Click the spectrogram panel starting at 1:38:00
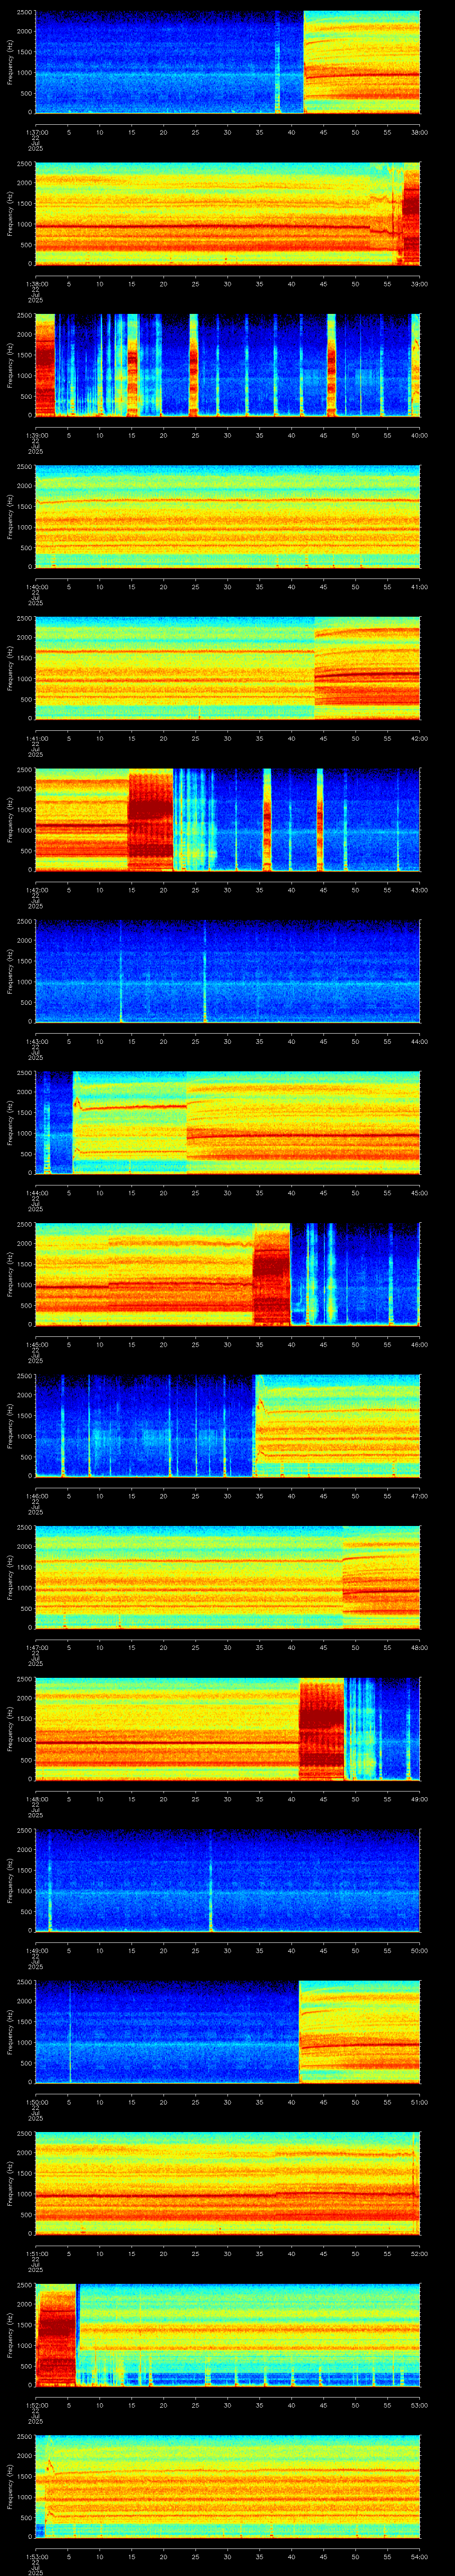 tap(227, 214)
